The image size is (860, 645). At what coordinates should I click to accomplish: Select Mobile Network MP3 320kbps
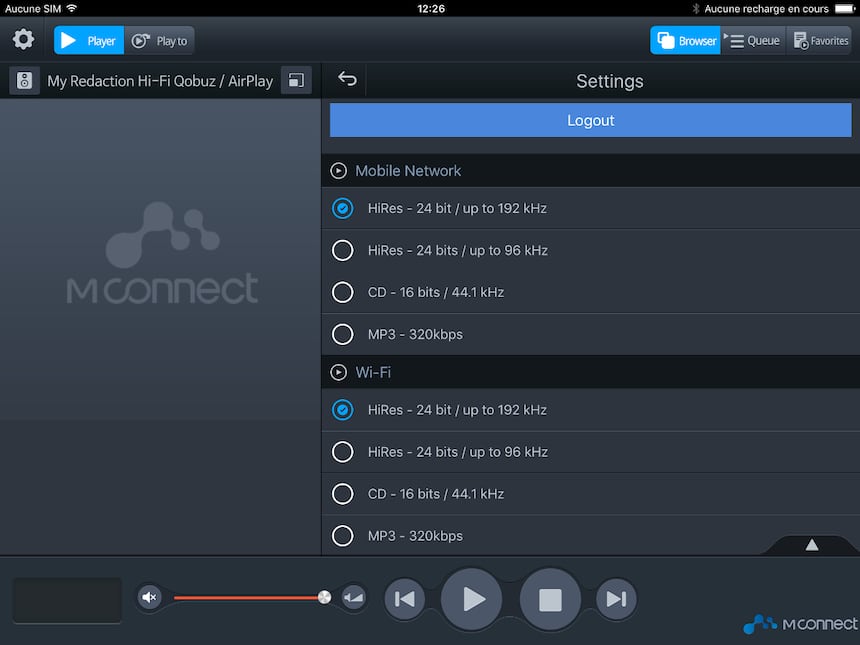591,334
